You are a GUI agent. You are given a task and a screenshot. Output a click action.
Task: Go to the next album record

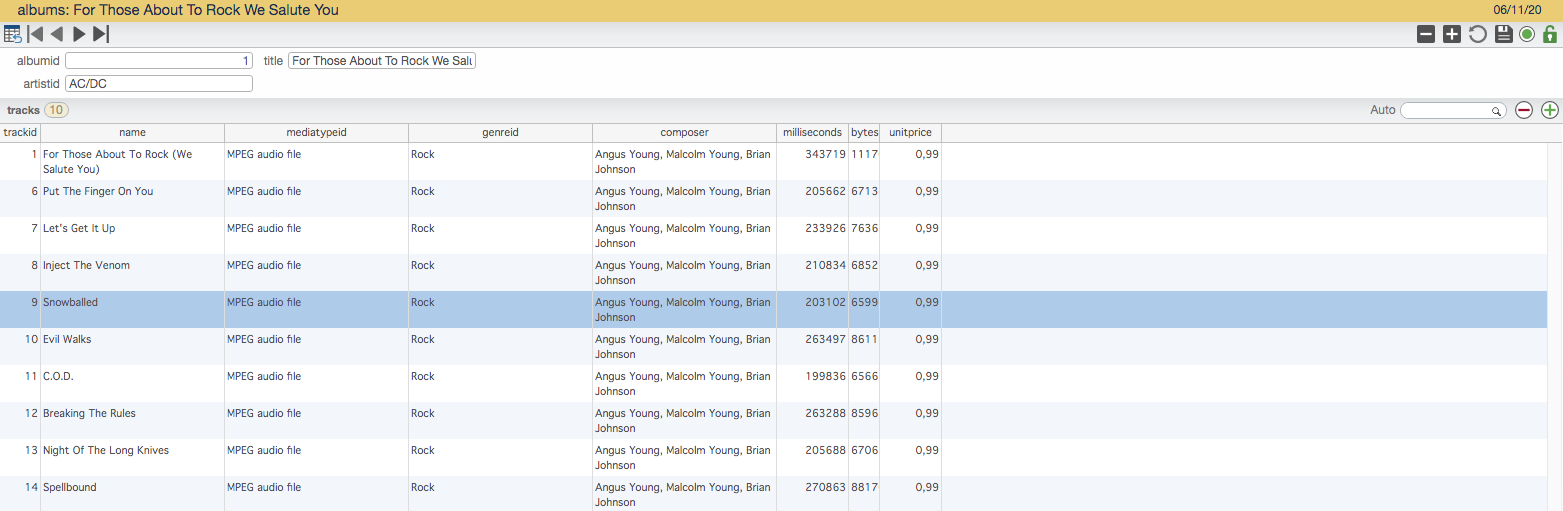point(79,34)
